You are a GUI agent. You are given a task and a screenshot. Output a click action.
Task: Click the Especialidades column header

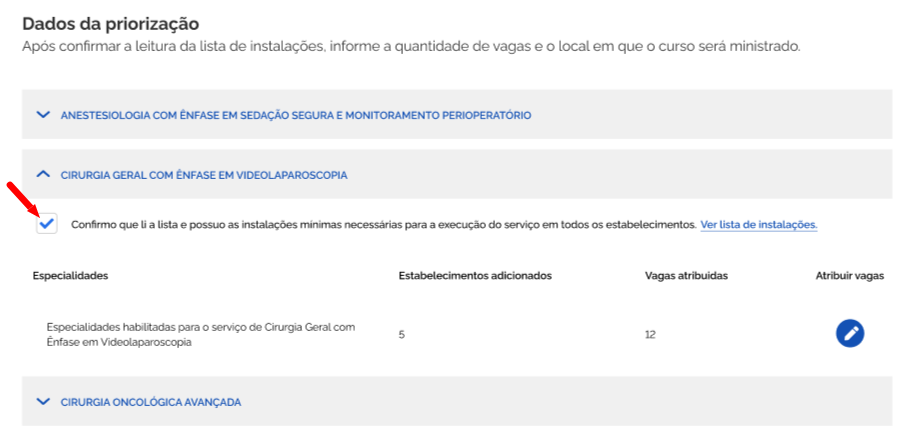pyautogui.click(x=71, y=276)
